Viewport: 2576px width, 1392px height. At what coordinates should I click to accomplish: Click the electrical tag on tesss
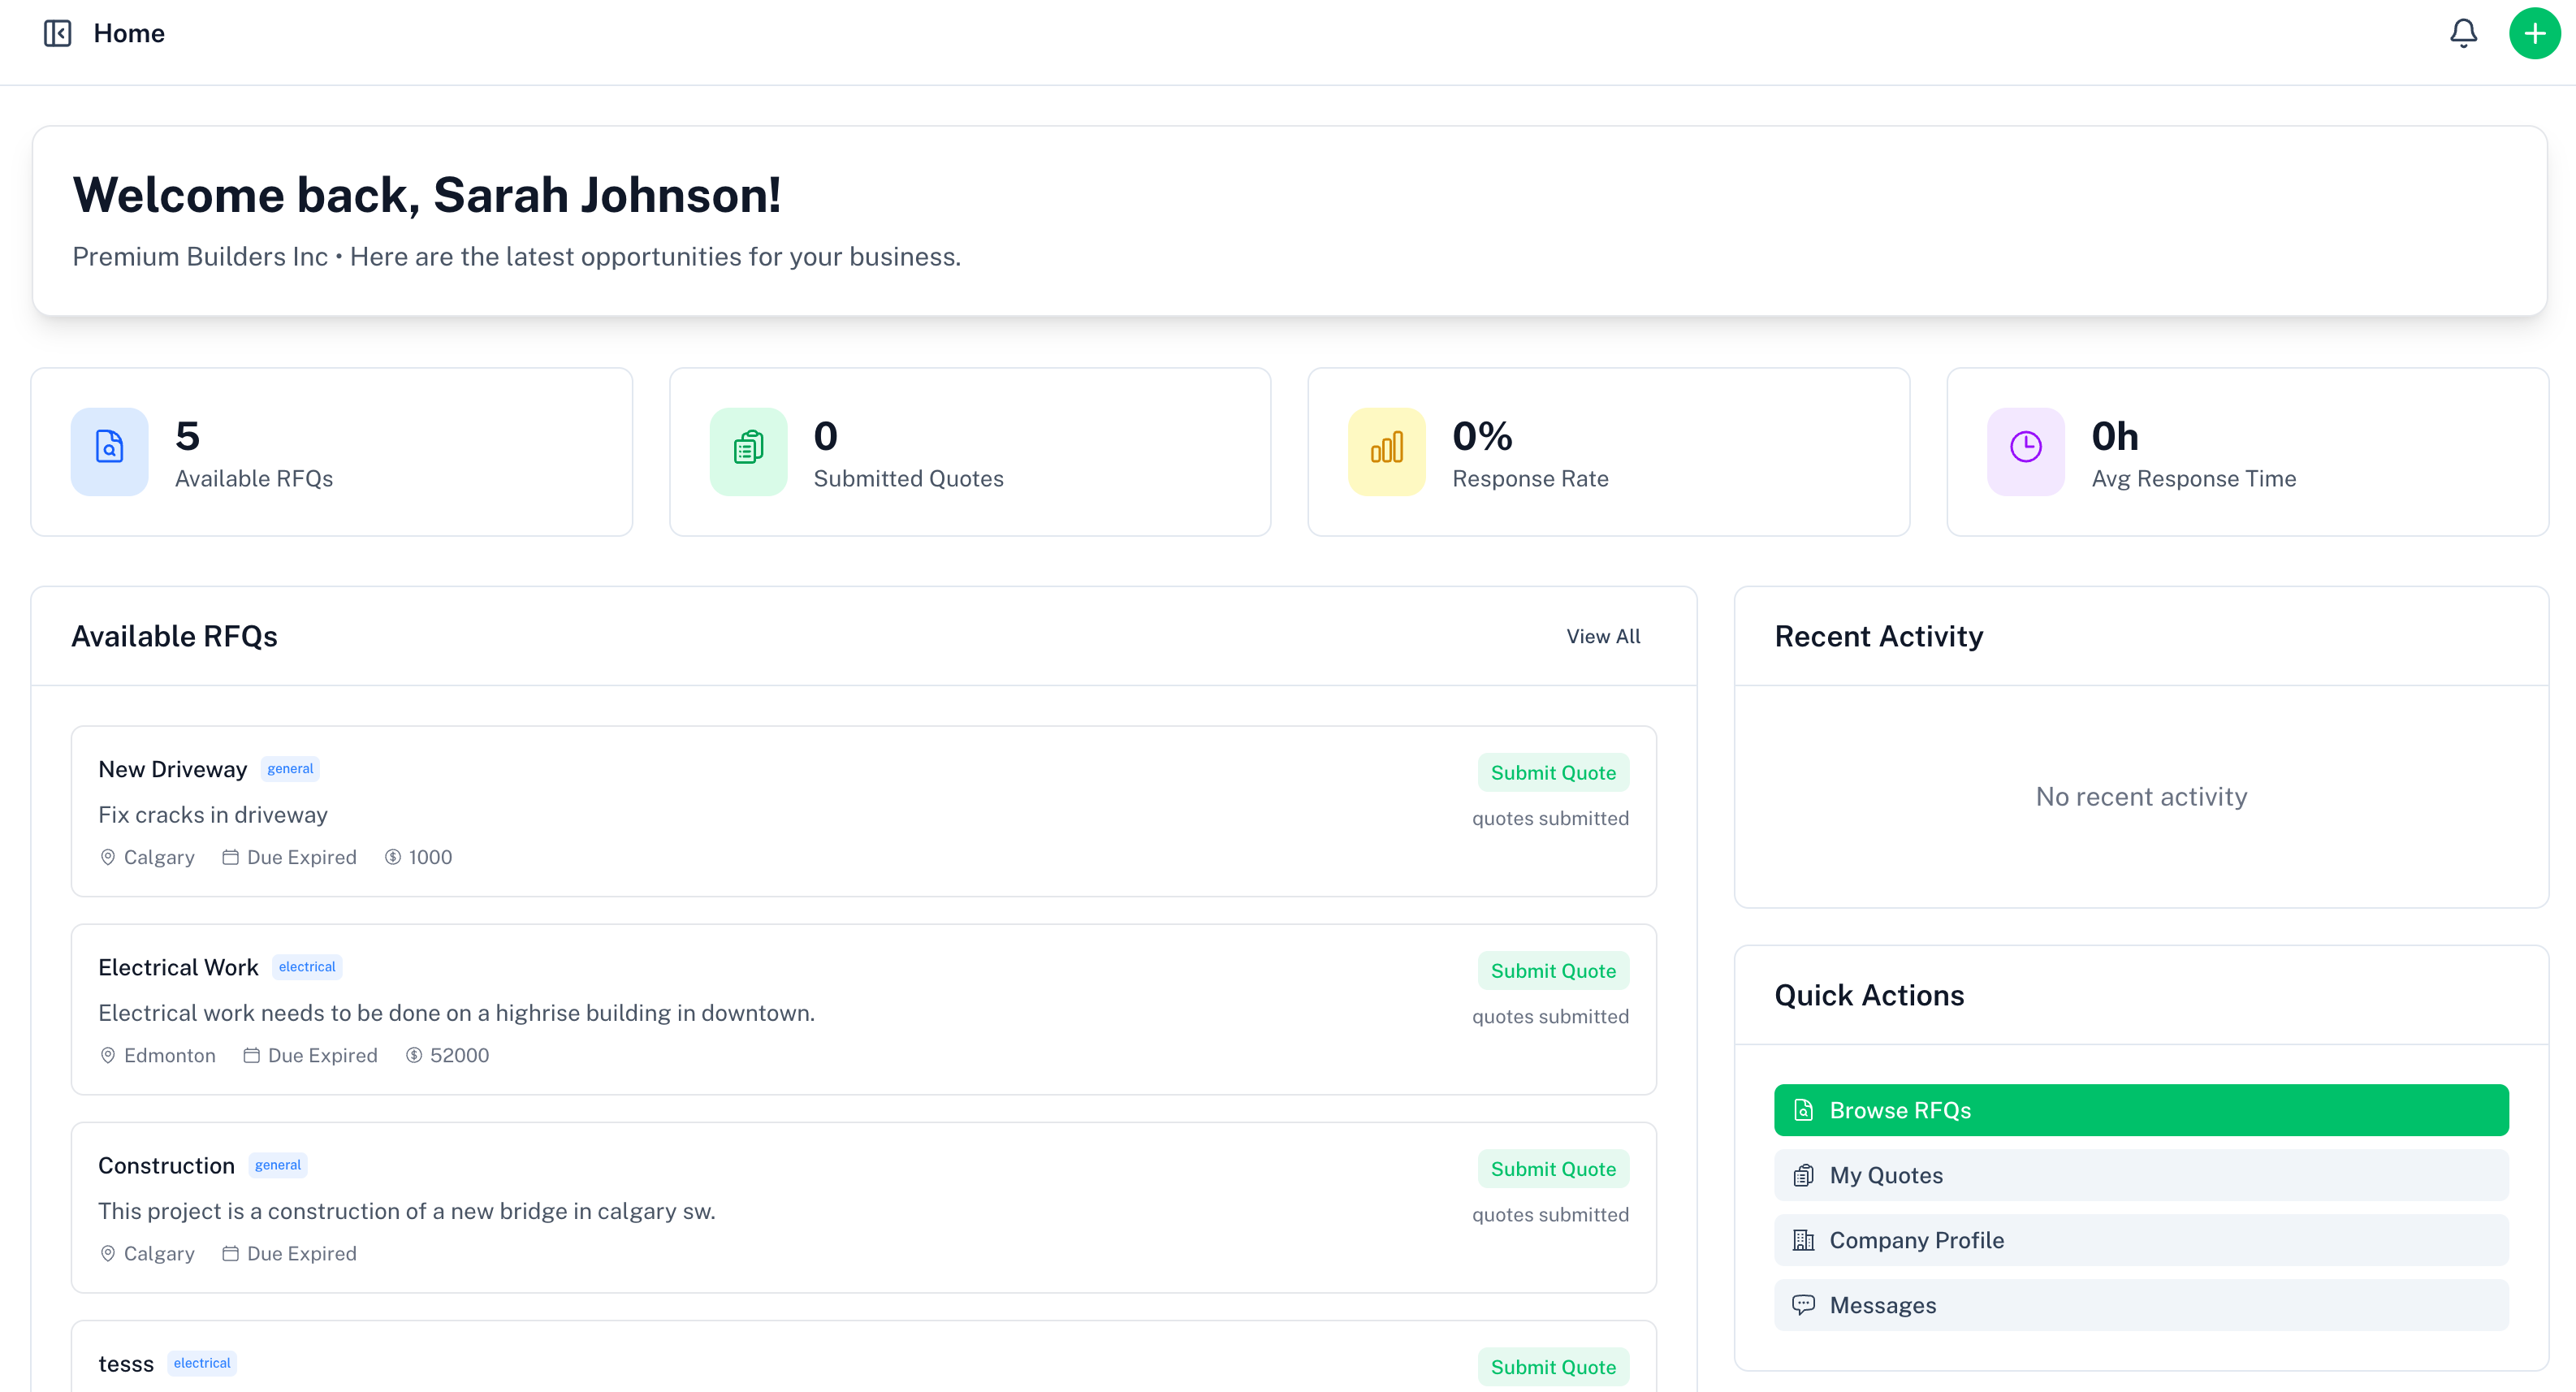pyautogui.click(x=202, y=1362)
